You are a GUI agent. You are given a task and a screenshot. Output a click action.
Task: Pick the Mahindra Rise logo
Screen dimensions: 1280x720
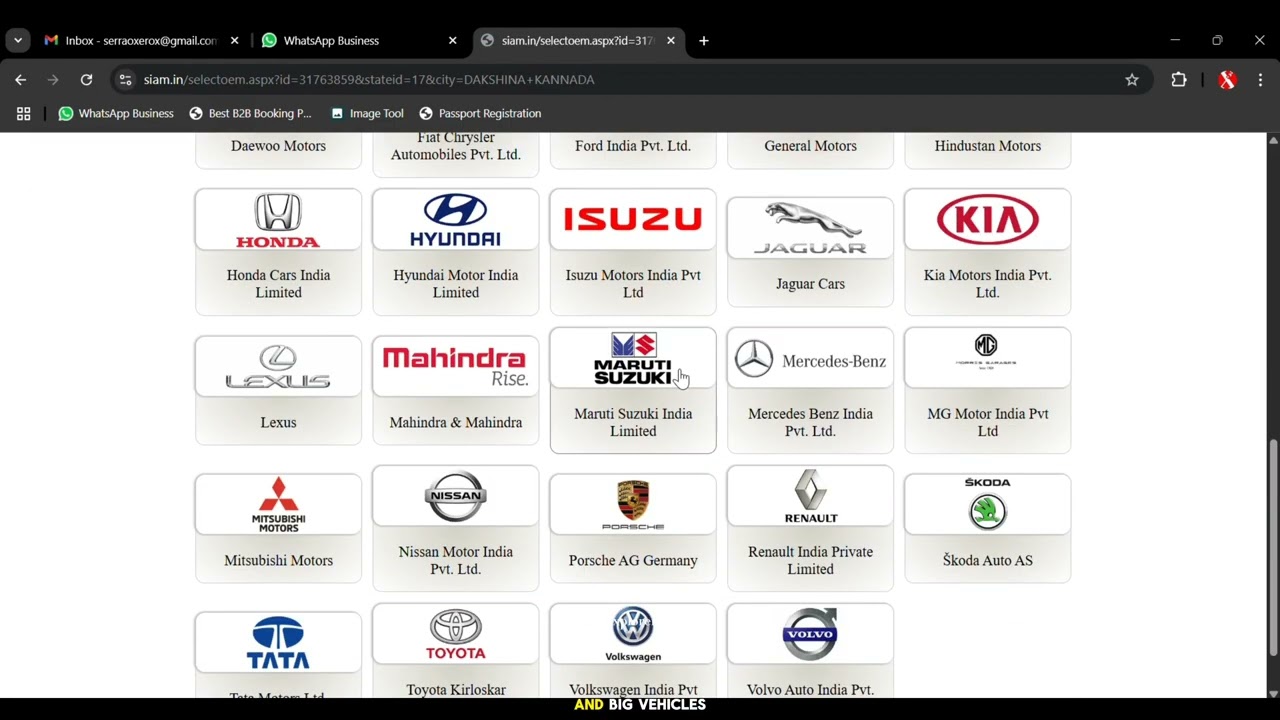pos(455,367)
